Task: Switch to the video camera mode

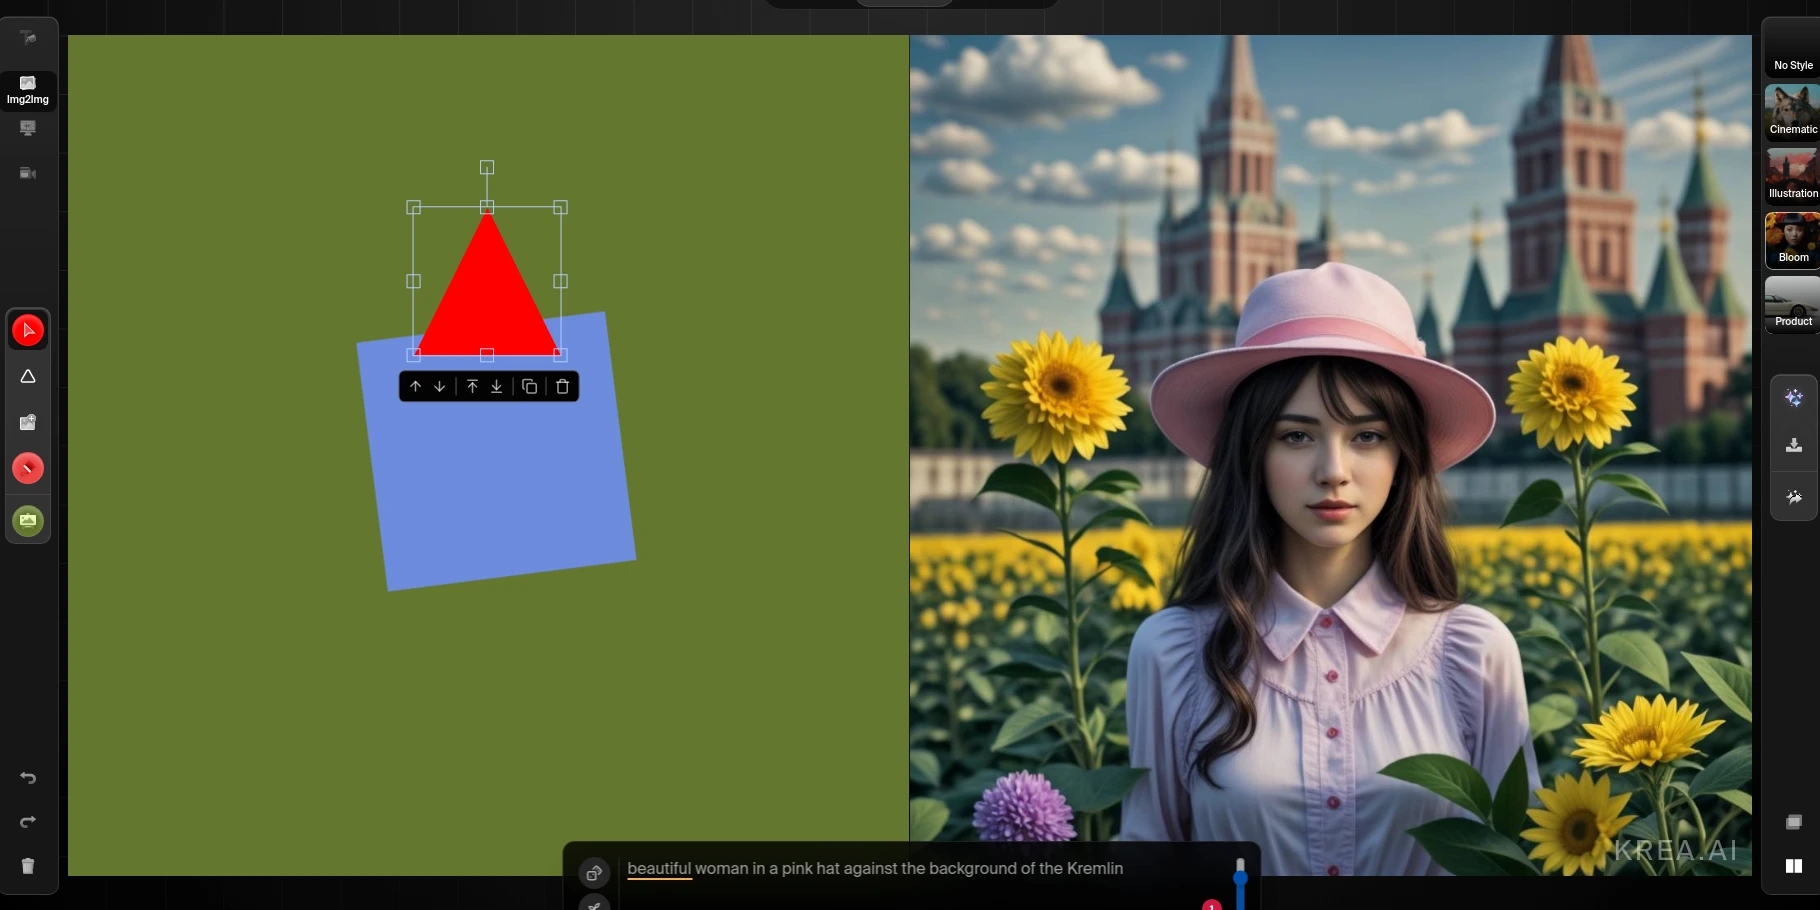Action: tap(28, 174)
